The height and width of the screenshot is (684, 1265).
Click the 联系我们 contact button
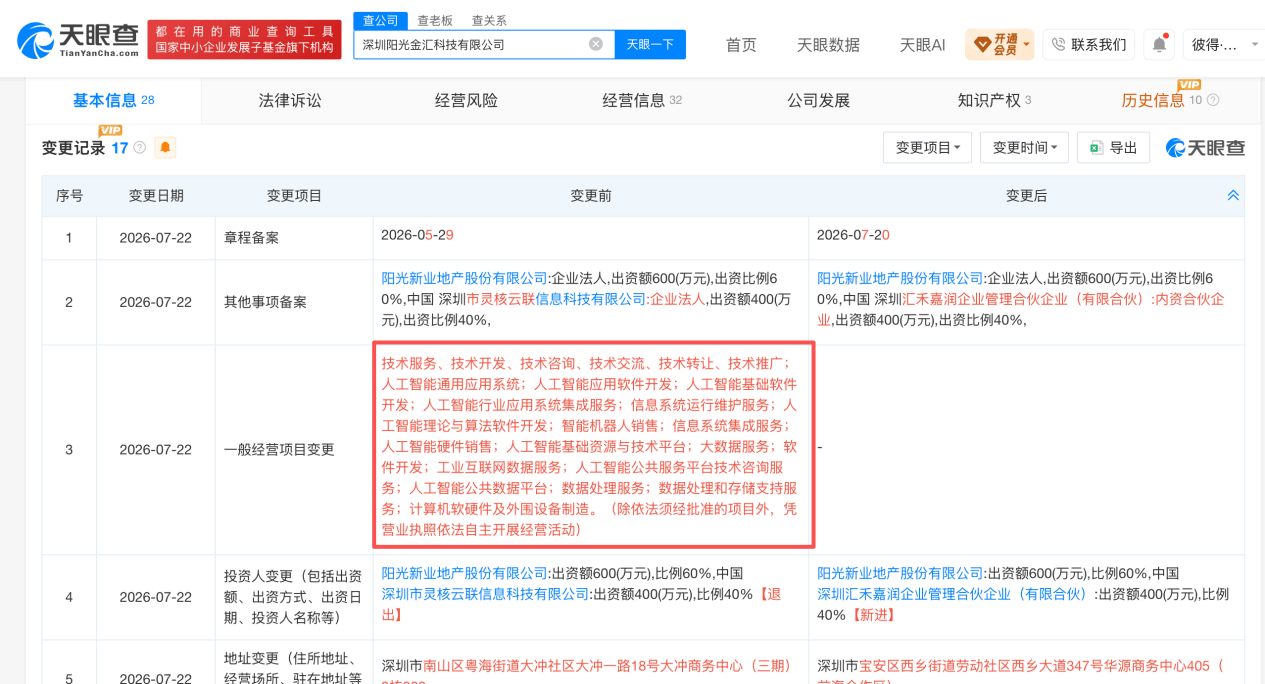(x=1088, y=44)
